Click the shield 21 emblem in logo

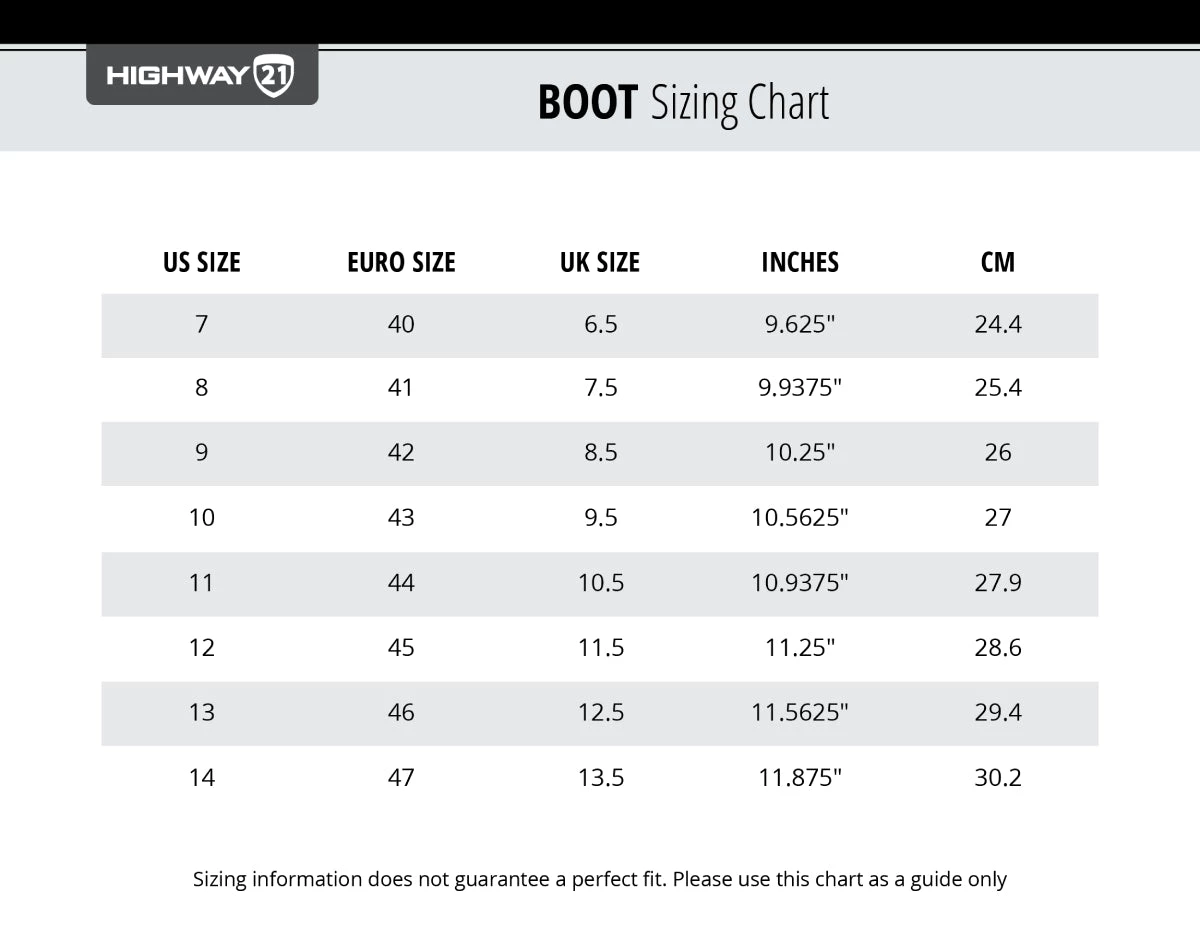(x=274, y=75)
